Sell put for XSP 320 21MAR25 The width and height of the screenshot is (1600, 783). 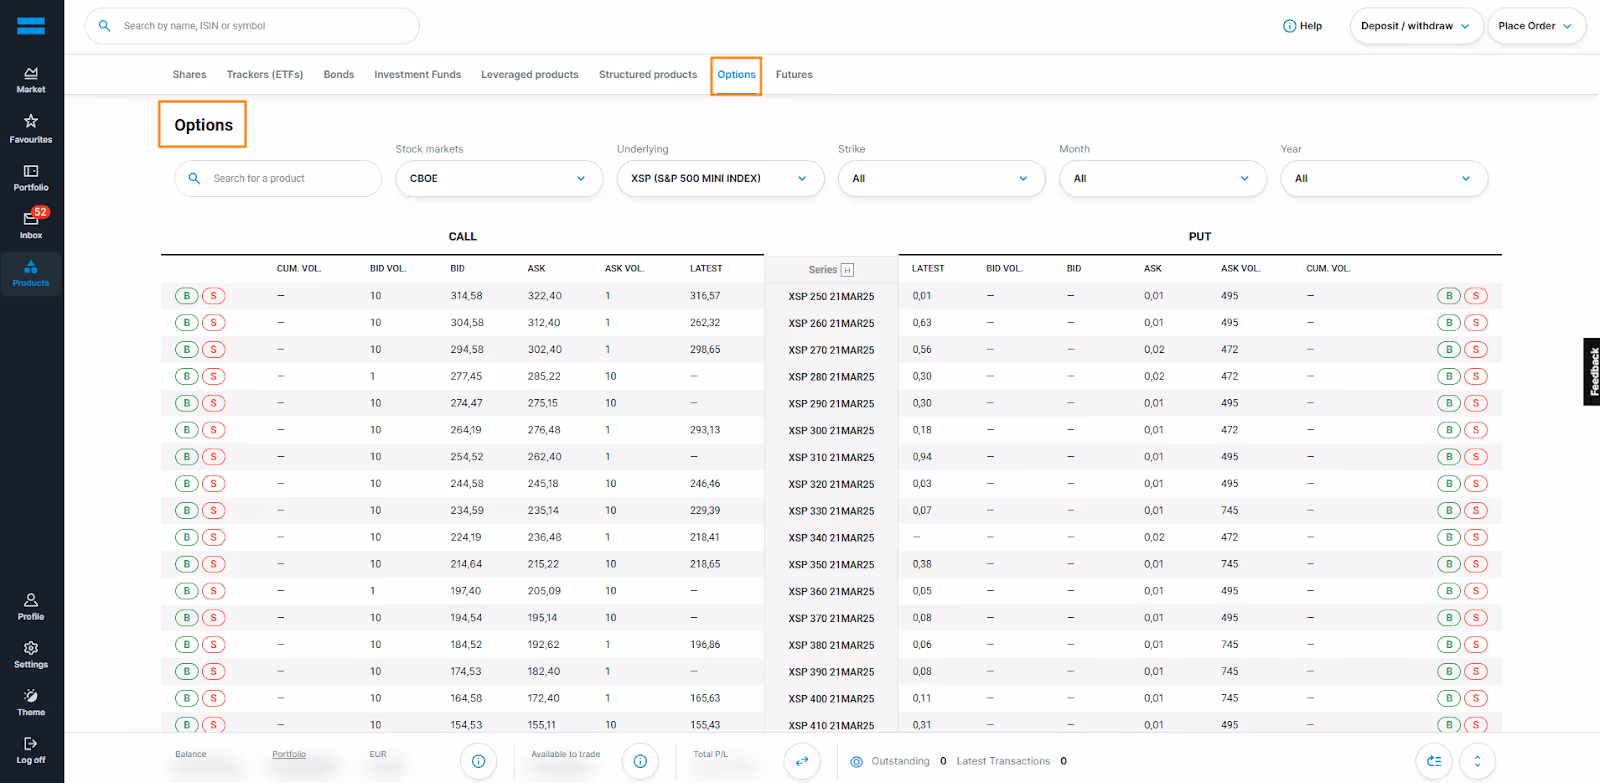click(1476, 484)
